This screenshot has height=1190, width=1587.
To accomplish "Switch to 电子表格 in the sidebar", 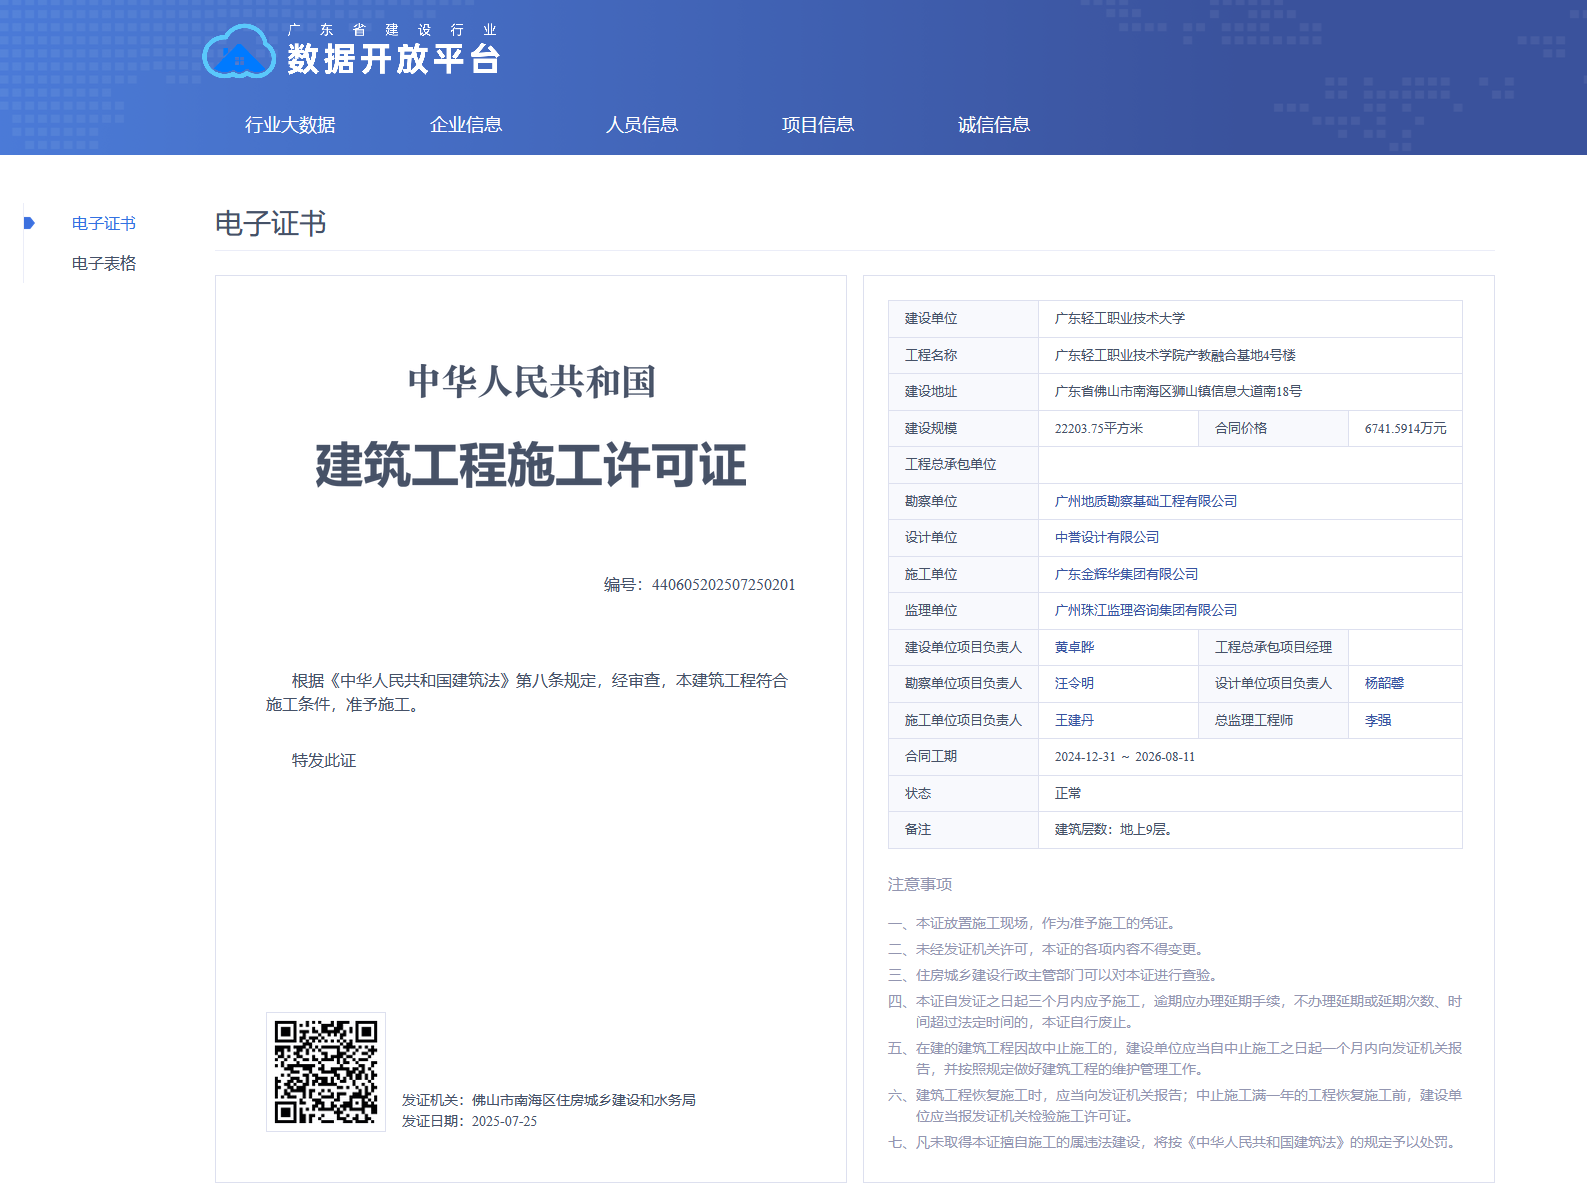I will tap(104, 264).
